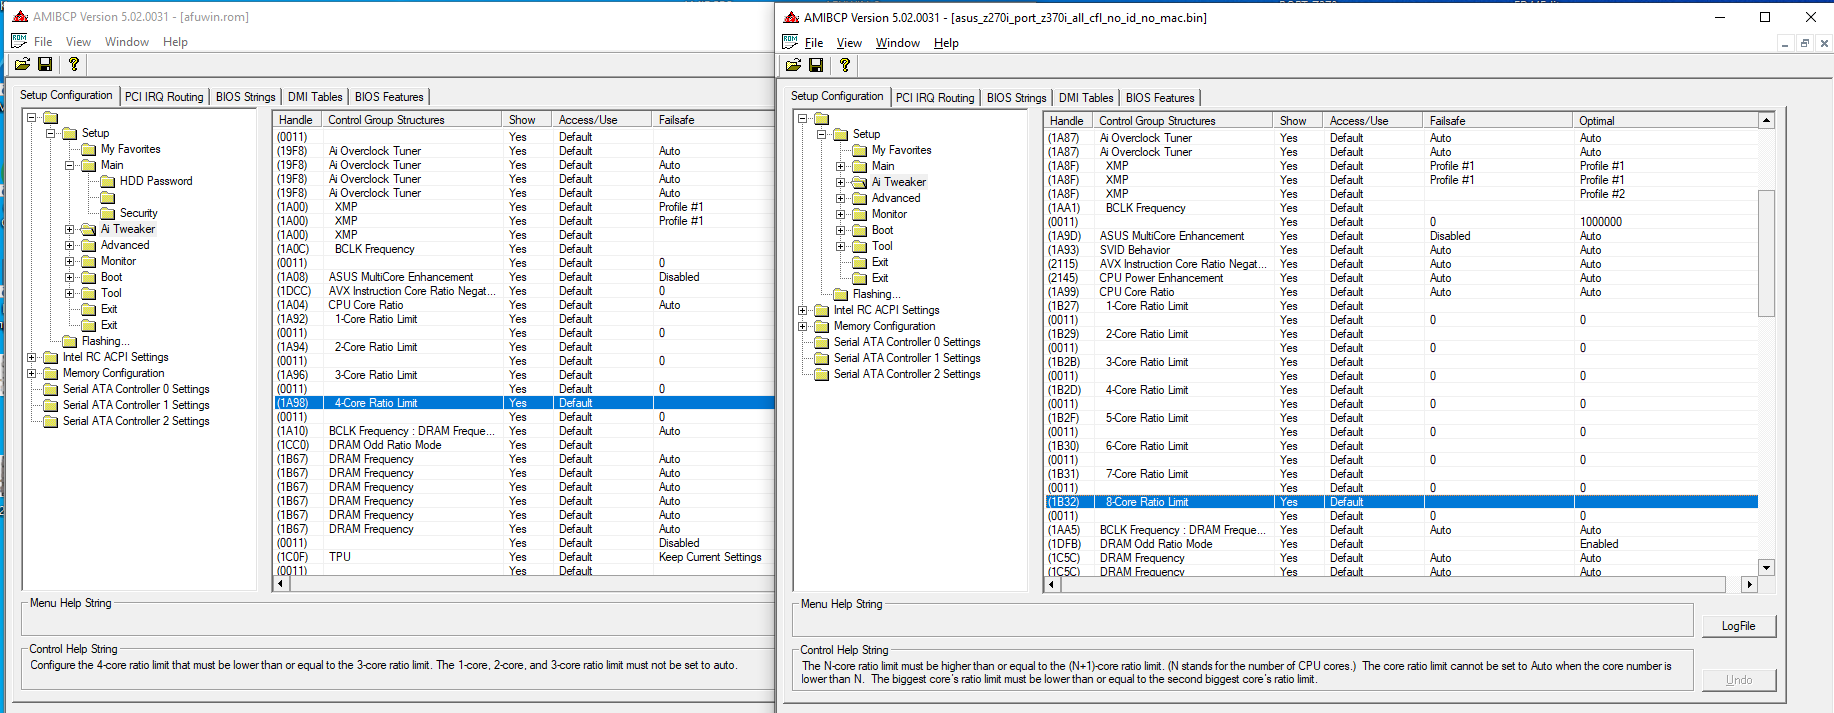Select Security folder in left window tree
Viewport: 1834px width, 713px height.
(138, 213)
